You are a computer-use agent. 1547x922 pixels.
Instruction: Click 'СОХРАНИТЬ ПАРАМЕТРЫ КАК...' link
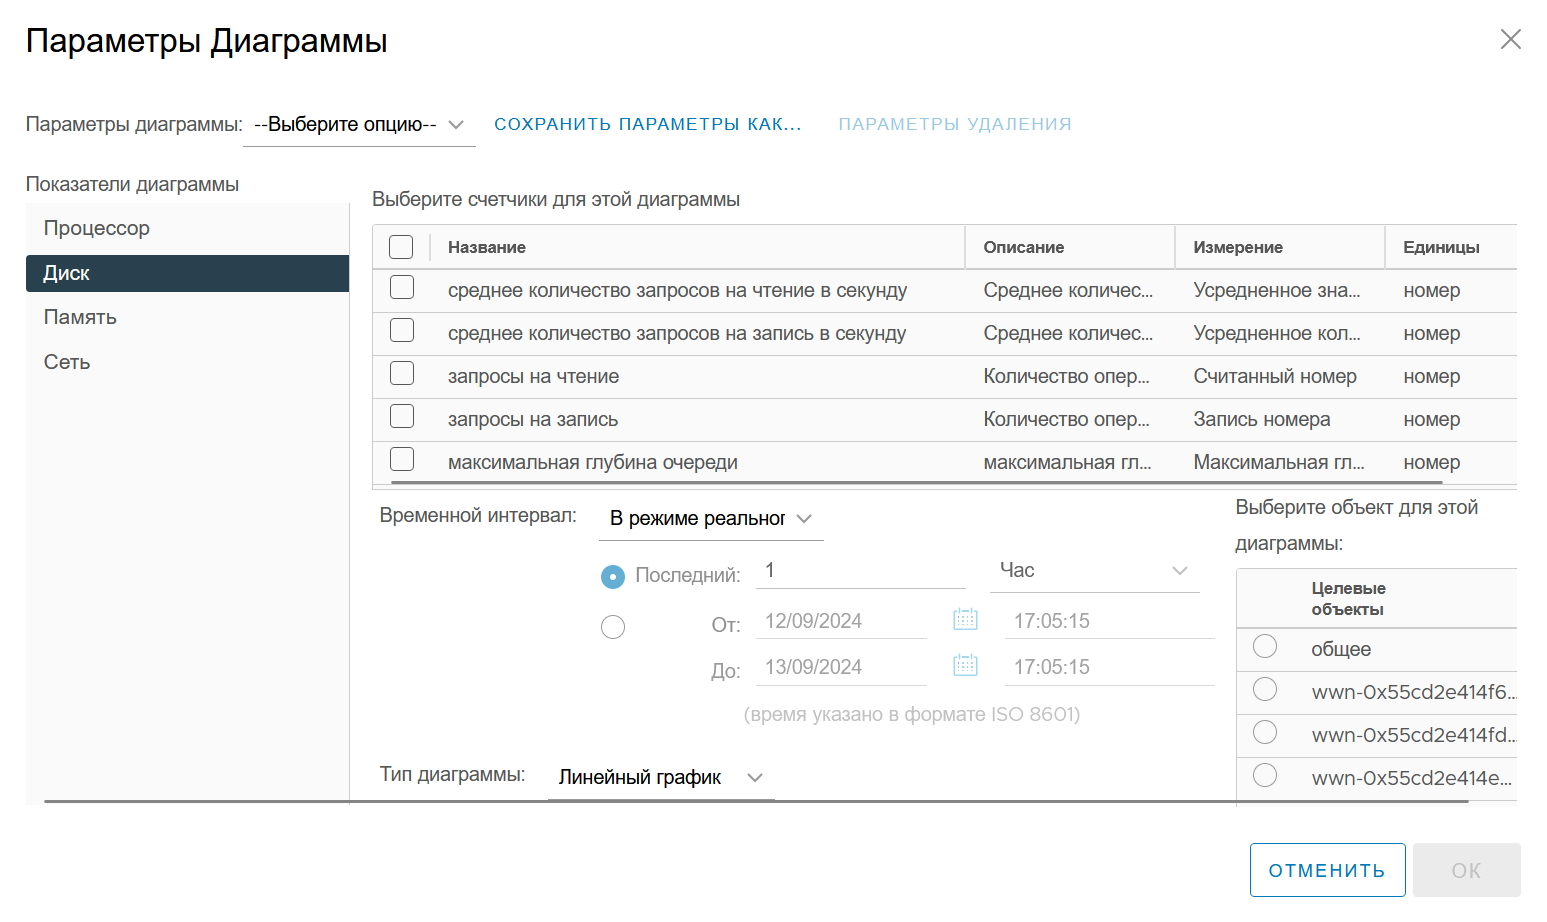tap(648, 124)
